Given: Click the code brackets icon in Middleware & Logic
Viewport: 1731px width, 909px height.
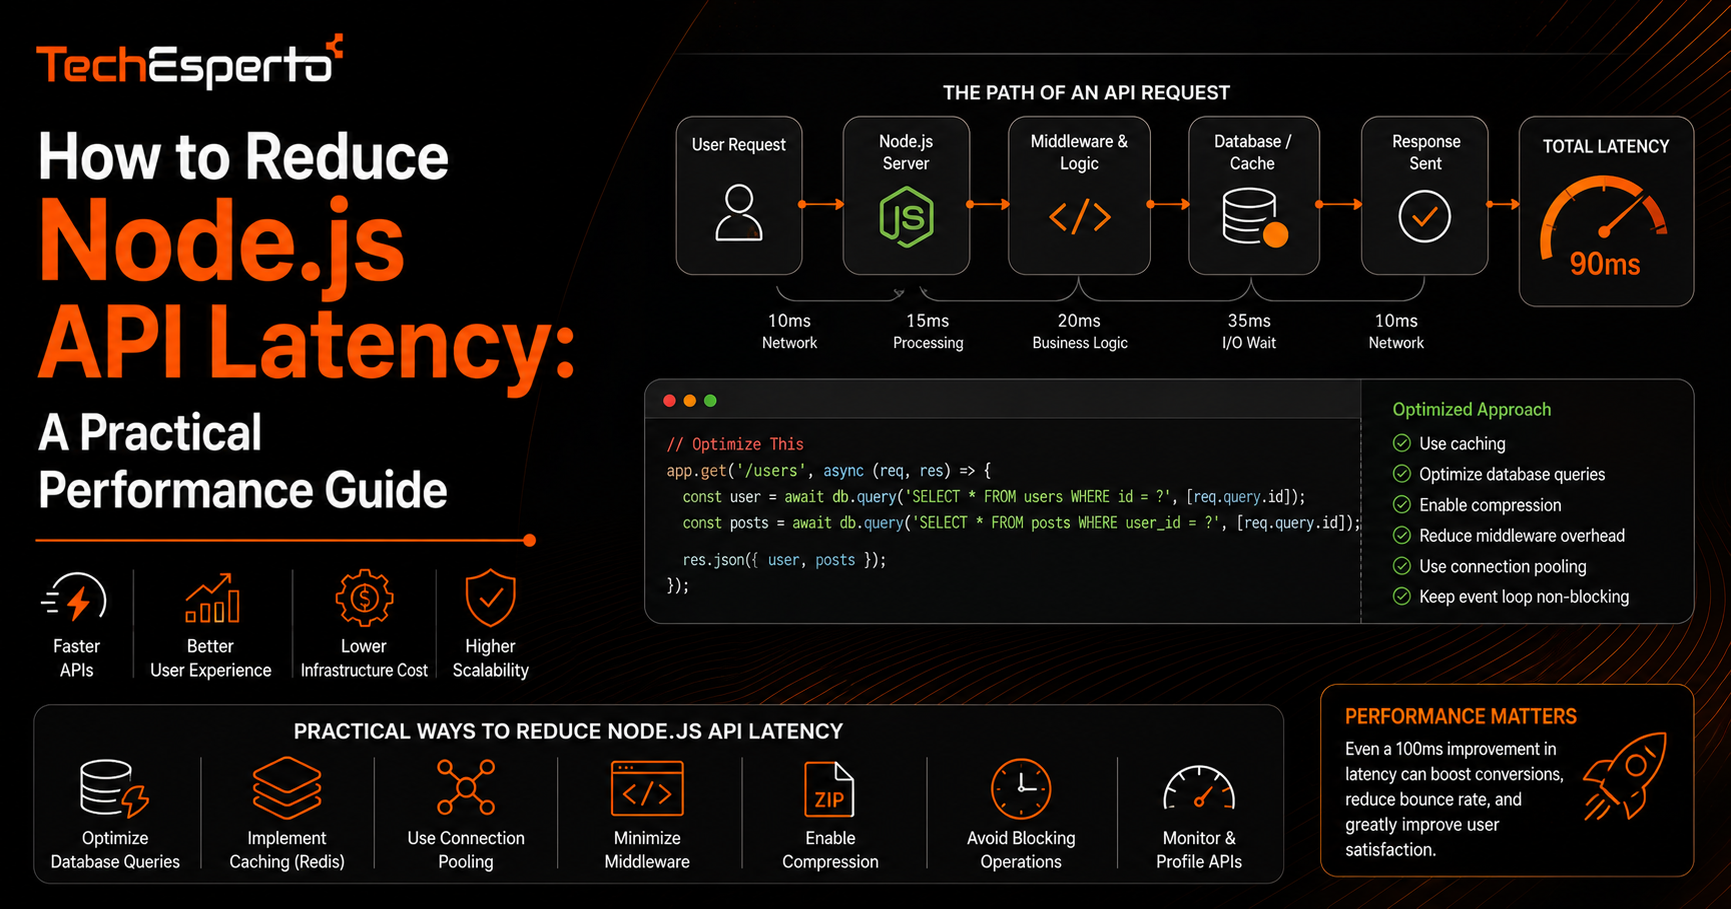Looking at the screenshot, I should pos(1079,217).
